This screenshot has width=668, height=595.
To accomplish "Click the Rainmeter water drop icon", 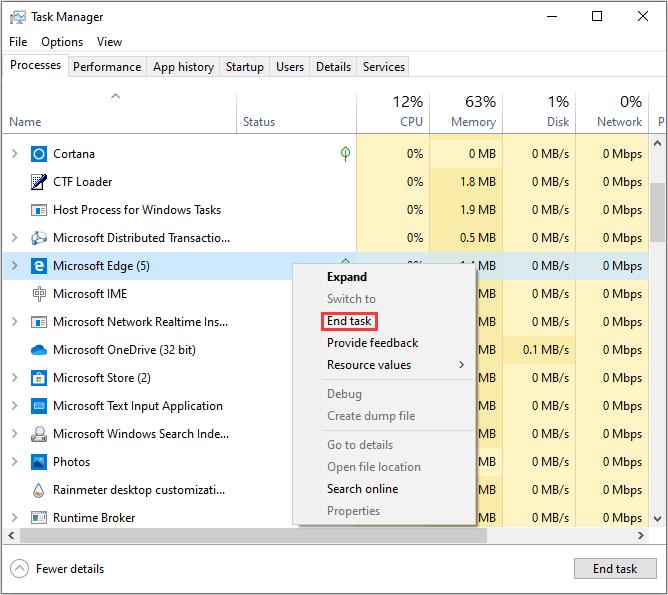I will pyautogui.click(x=39, y=490).
